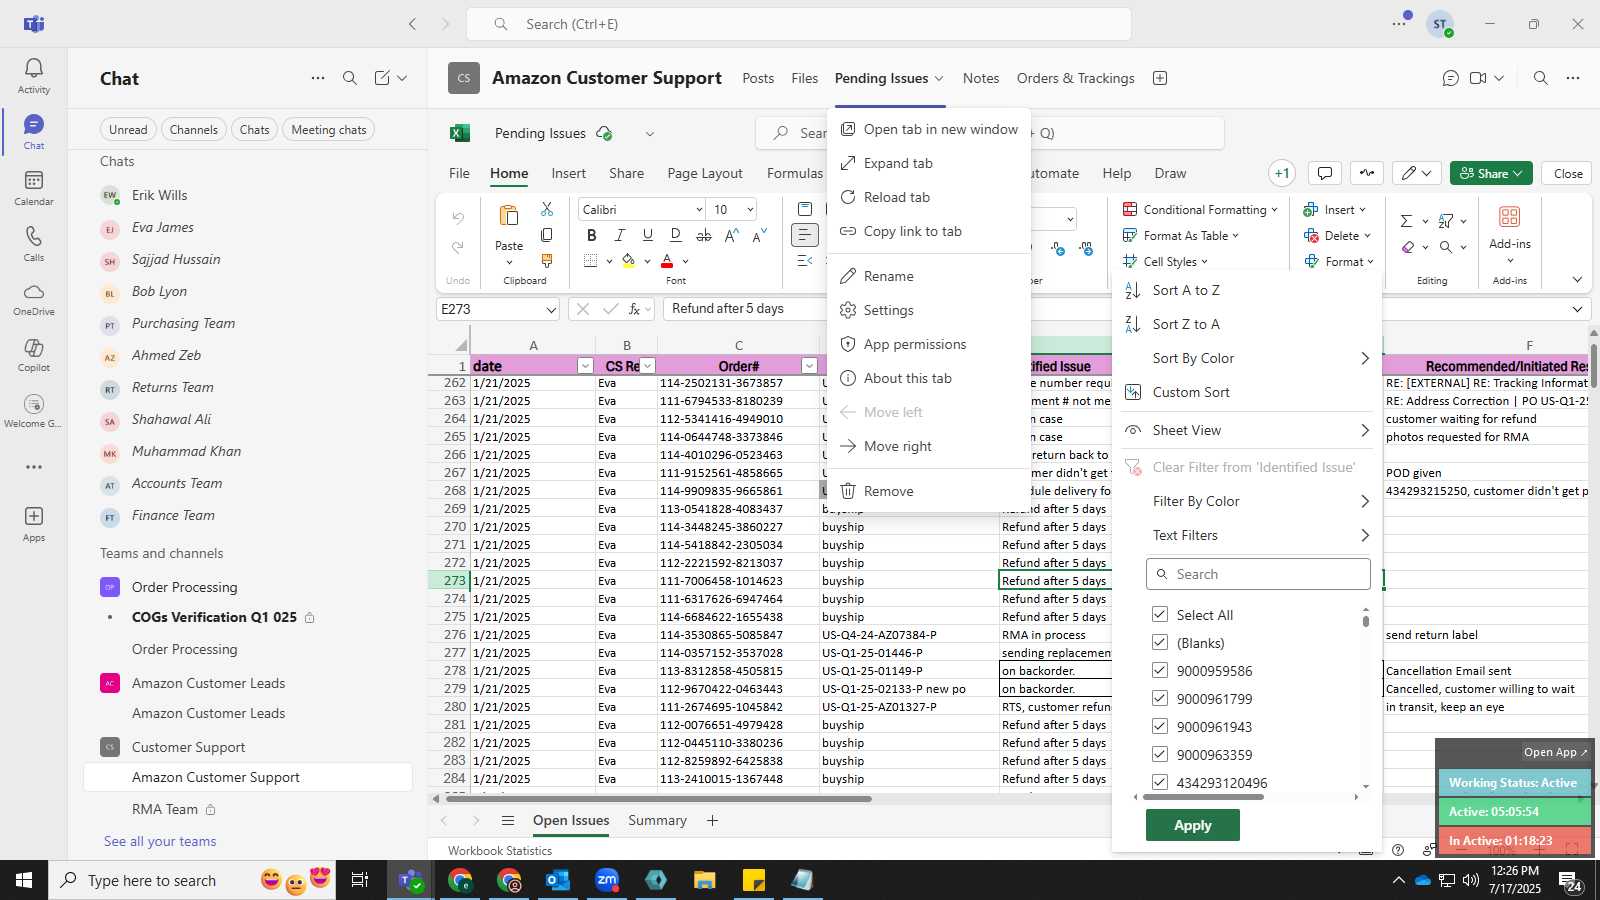Apply Underline formatting in Font group
1600x900 pixels.
pos(647,235)
